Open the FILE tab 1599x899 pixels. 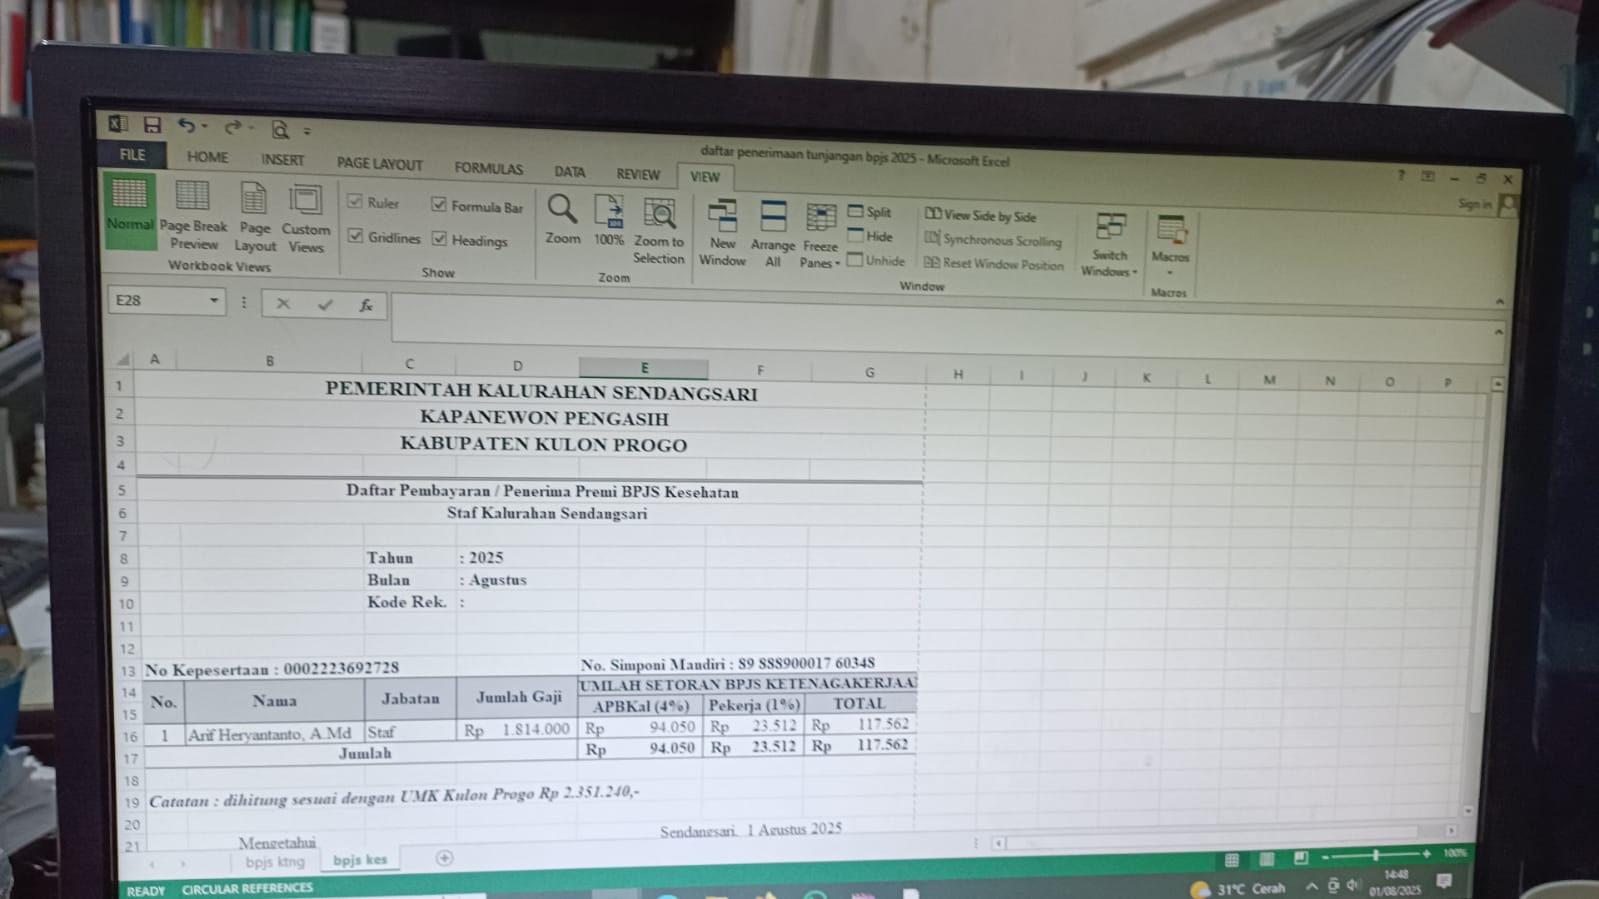pos(132,155)
